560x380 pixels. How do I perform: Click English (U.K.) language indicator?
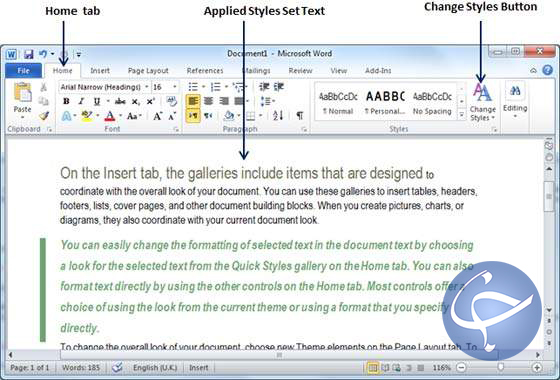[x=155, y=367]
